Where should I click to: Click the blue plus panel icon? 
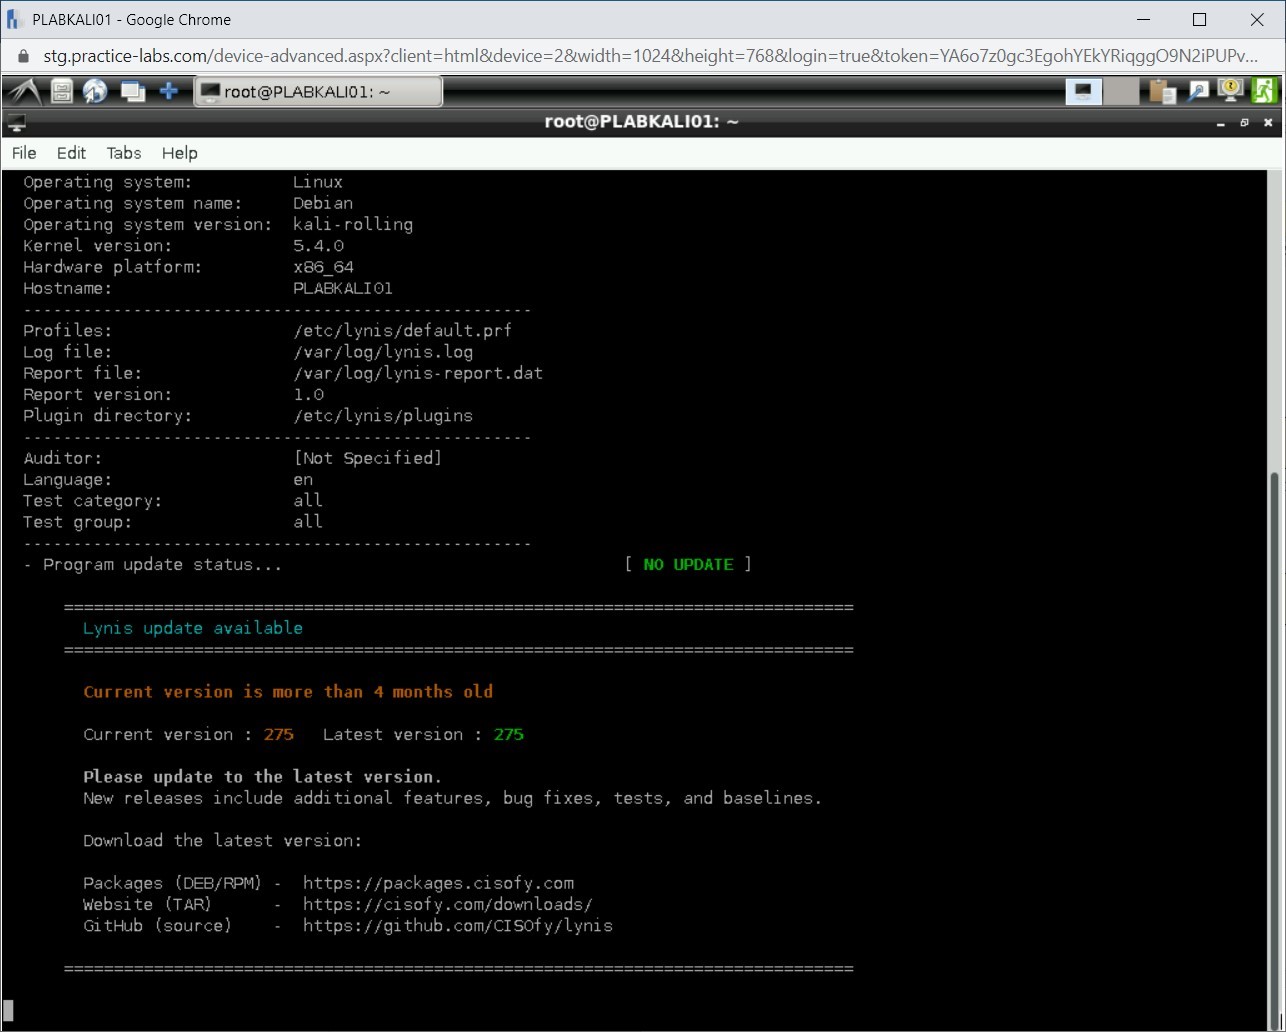click(169, 92)
